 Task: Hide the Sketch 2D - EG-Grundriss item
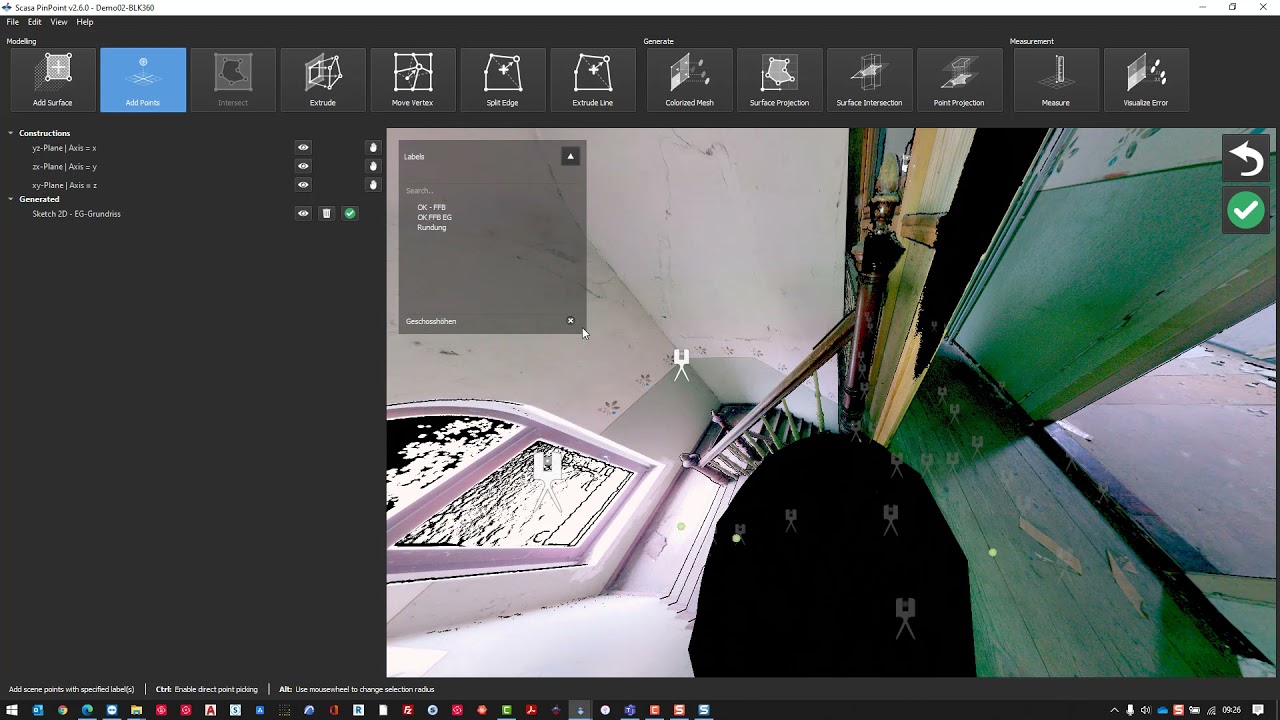click(x=303, y=213)
